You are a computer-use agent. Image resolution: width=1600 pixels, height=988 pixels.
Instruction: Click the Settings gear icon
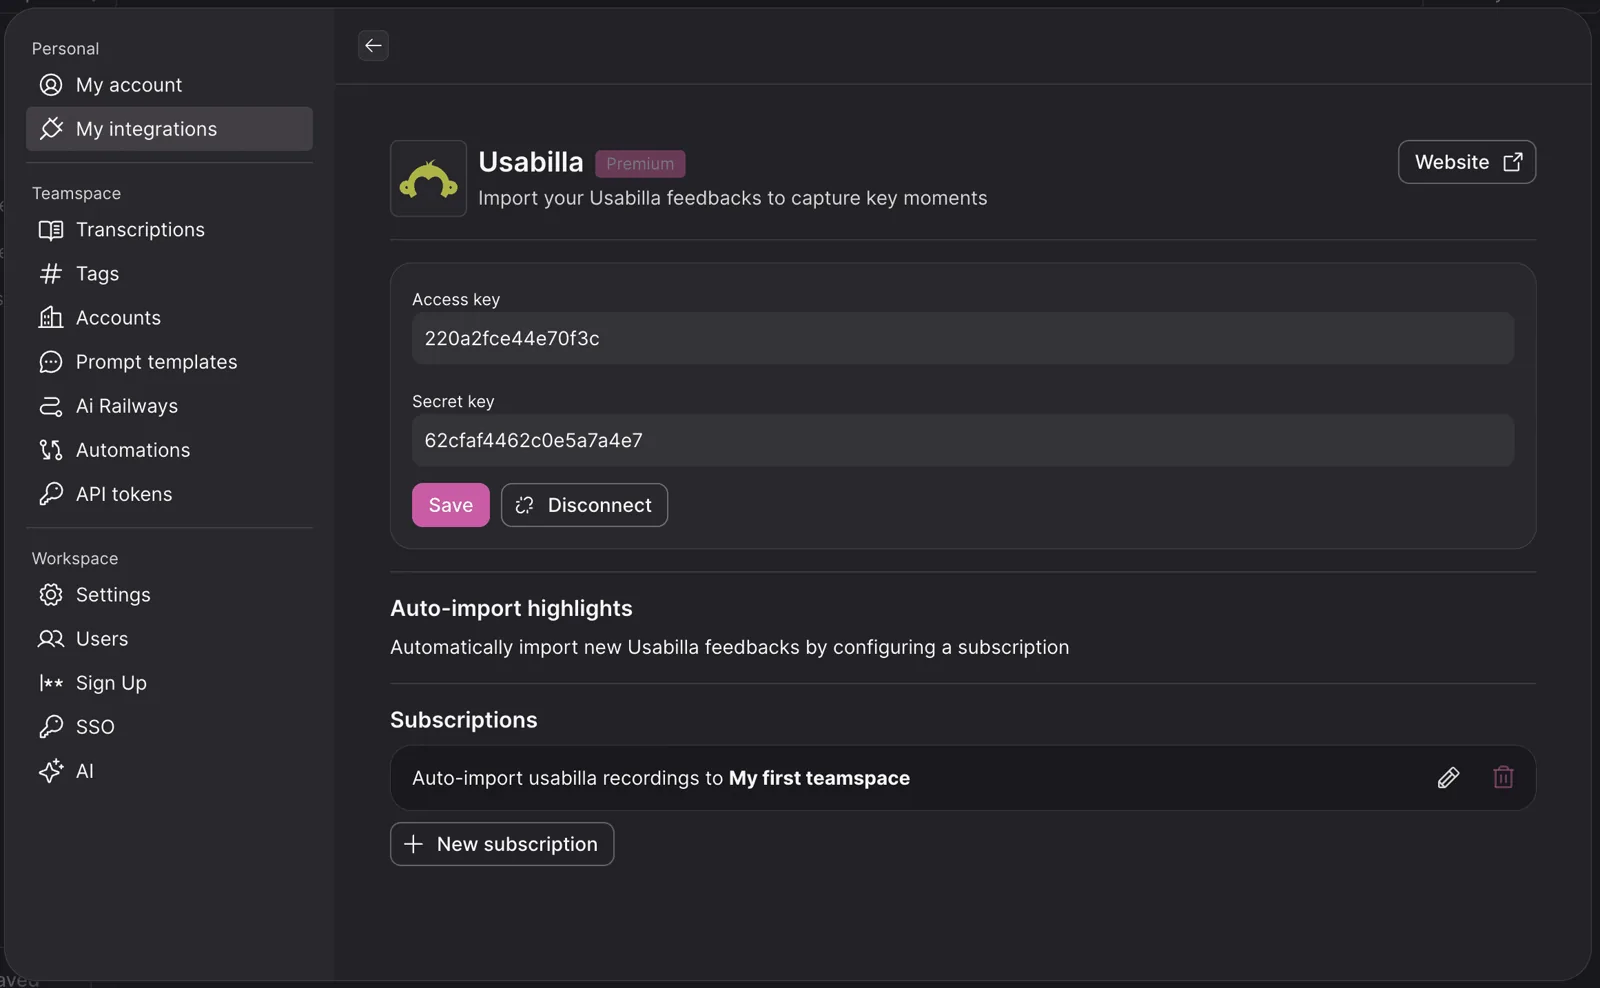(51, 595)
